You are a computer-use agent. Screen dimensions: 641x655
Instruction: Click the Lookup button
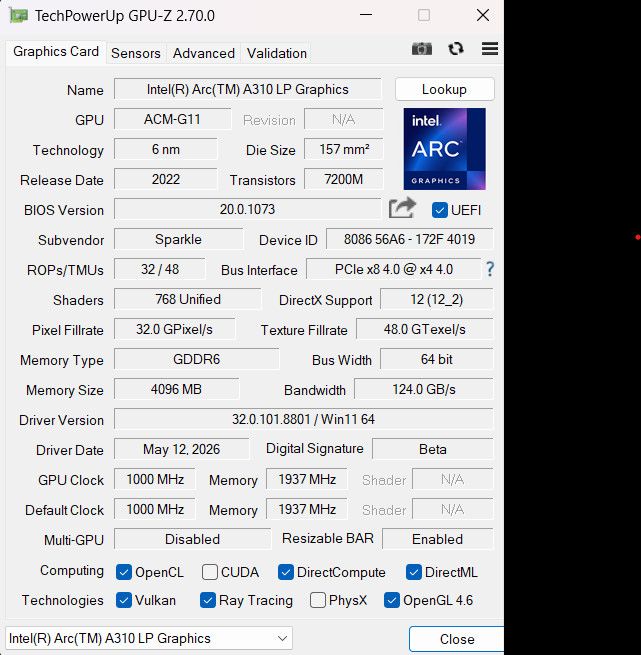(445, 89)
